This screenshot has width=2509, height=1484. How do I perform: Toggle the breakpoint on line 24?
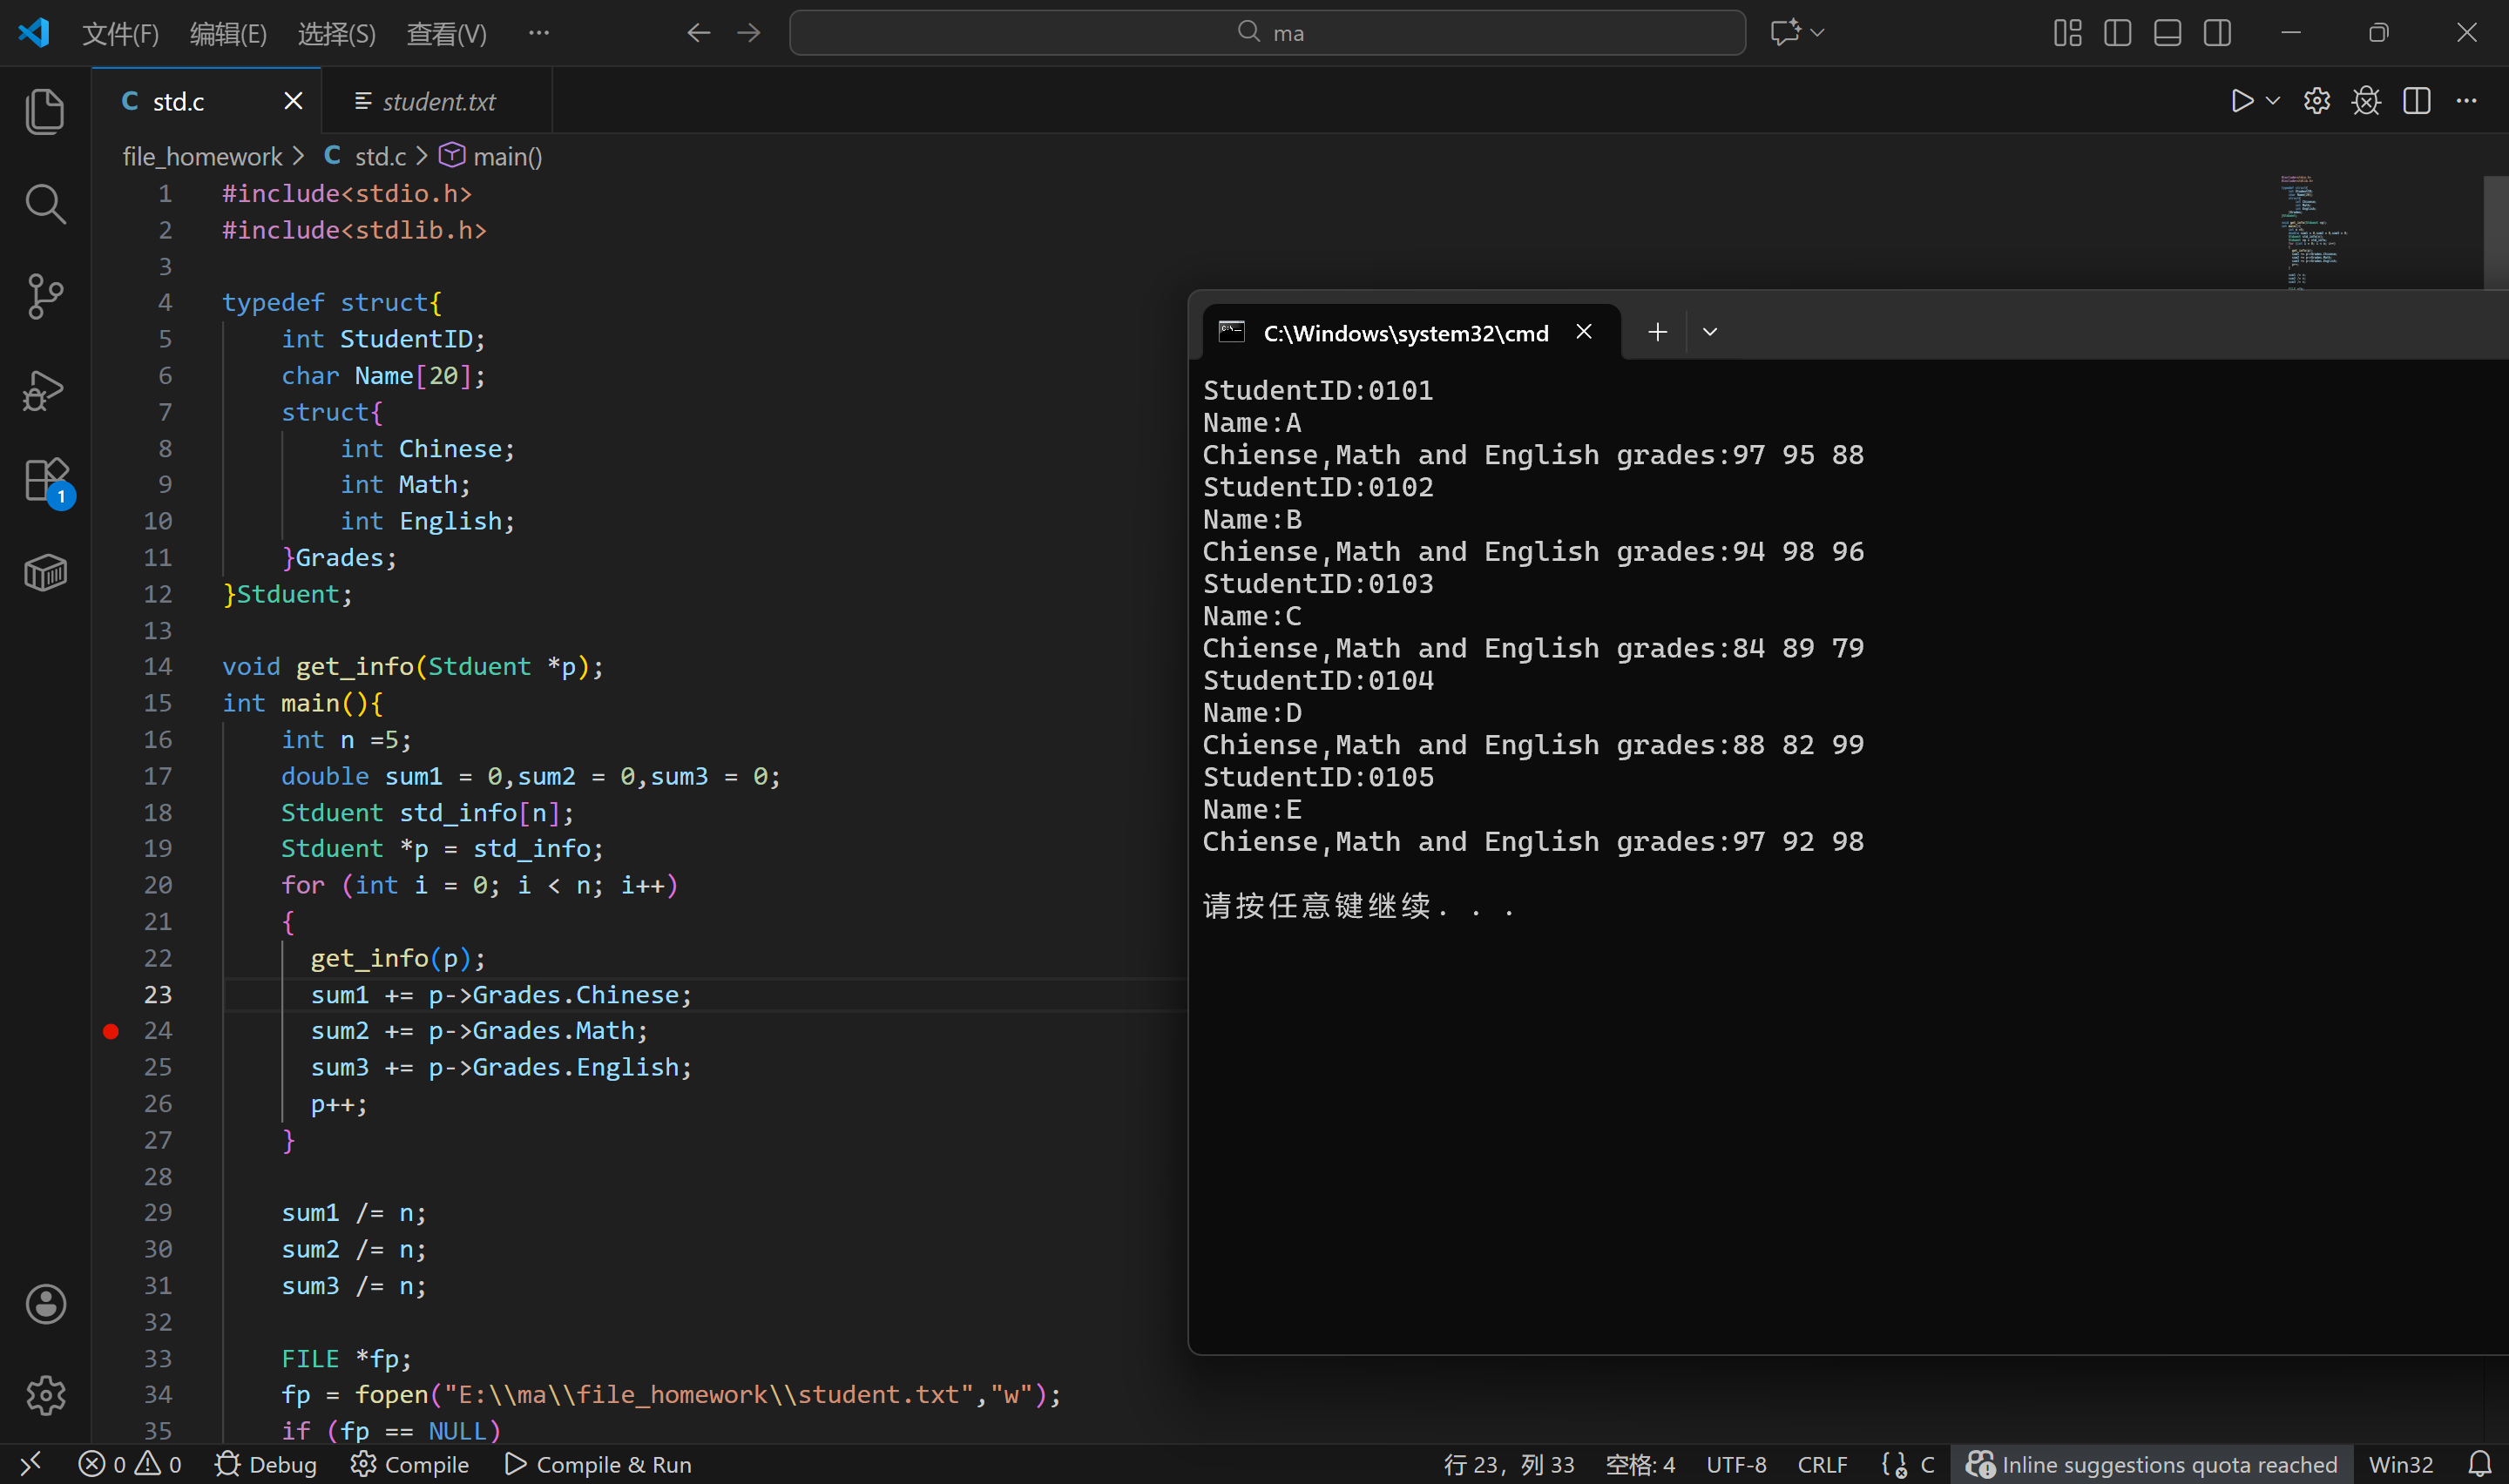click(111, 1031)
